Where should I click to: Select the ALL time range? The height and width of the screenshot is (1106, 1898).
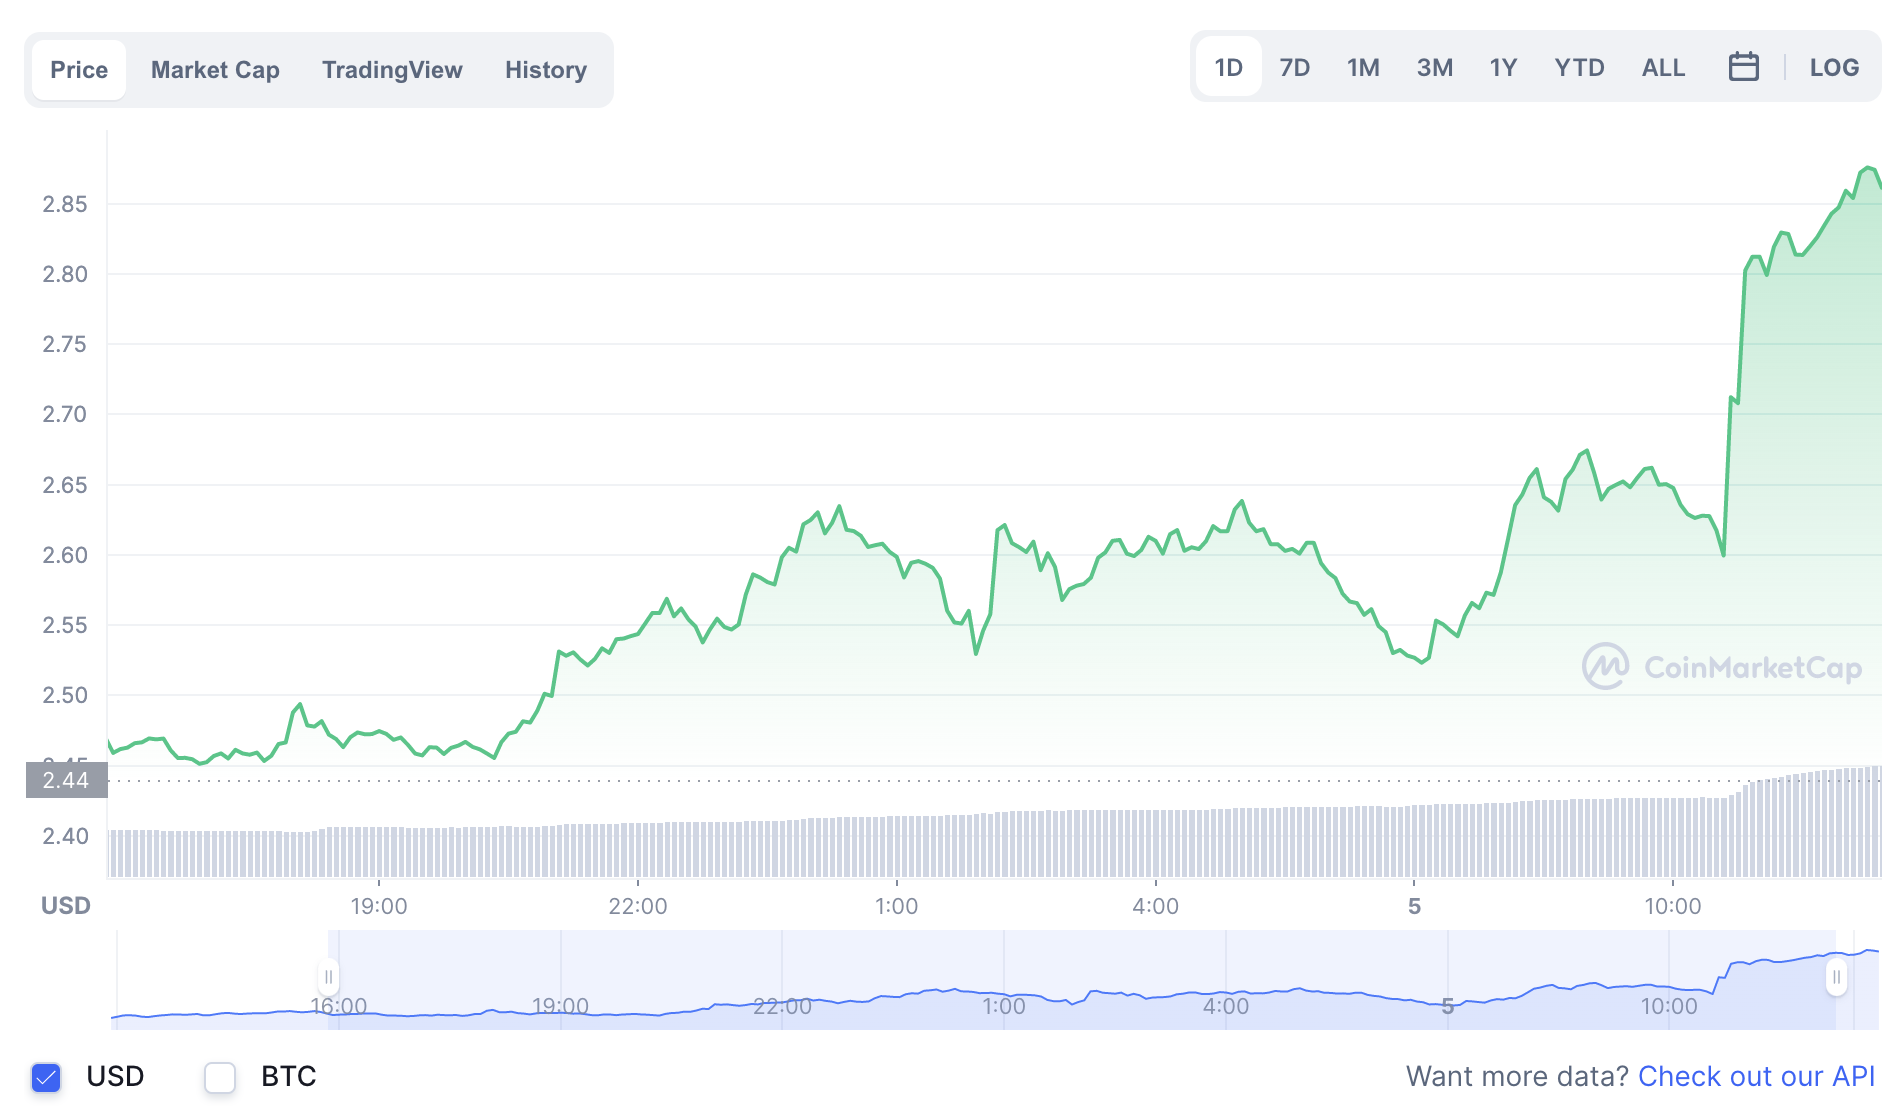(x=1661, y=67)
